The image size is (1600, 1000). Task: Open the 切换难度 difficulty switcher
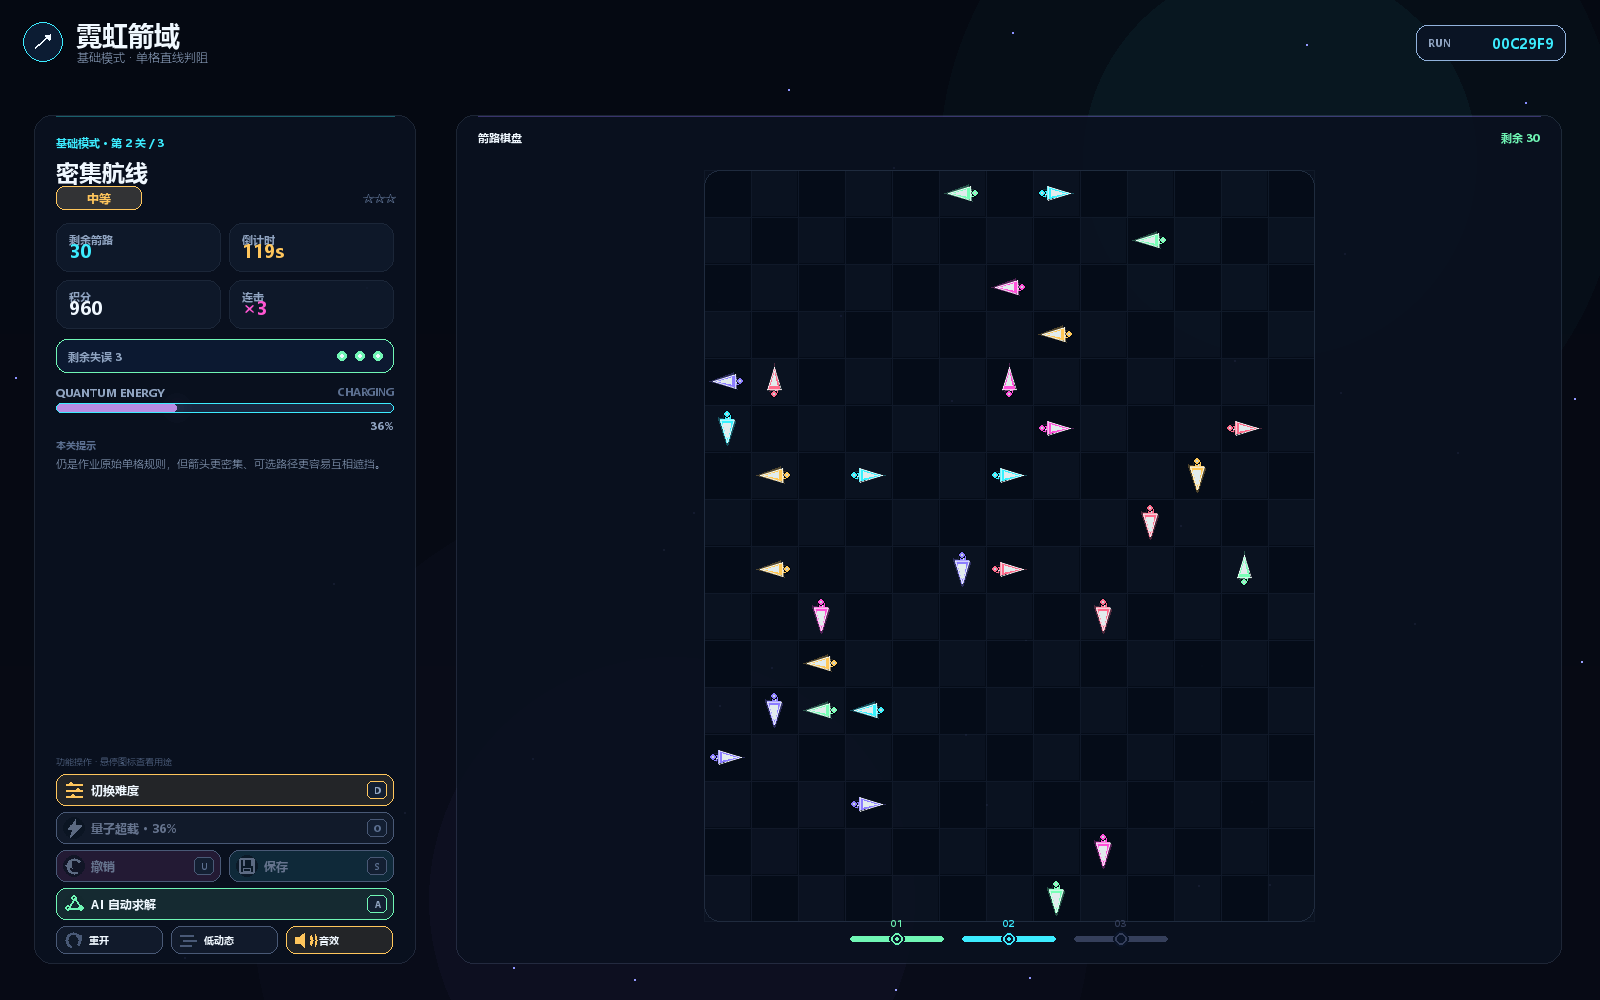click(x=225, y=790)
